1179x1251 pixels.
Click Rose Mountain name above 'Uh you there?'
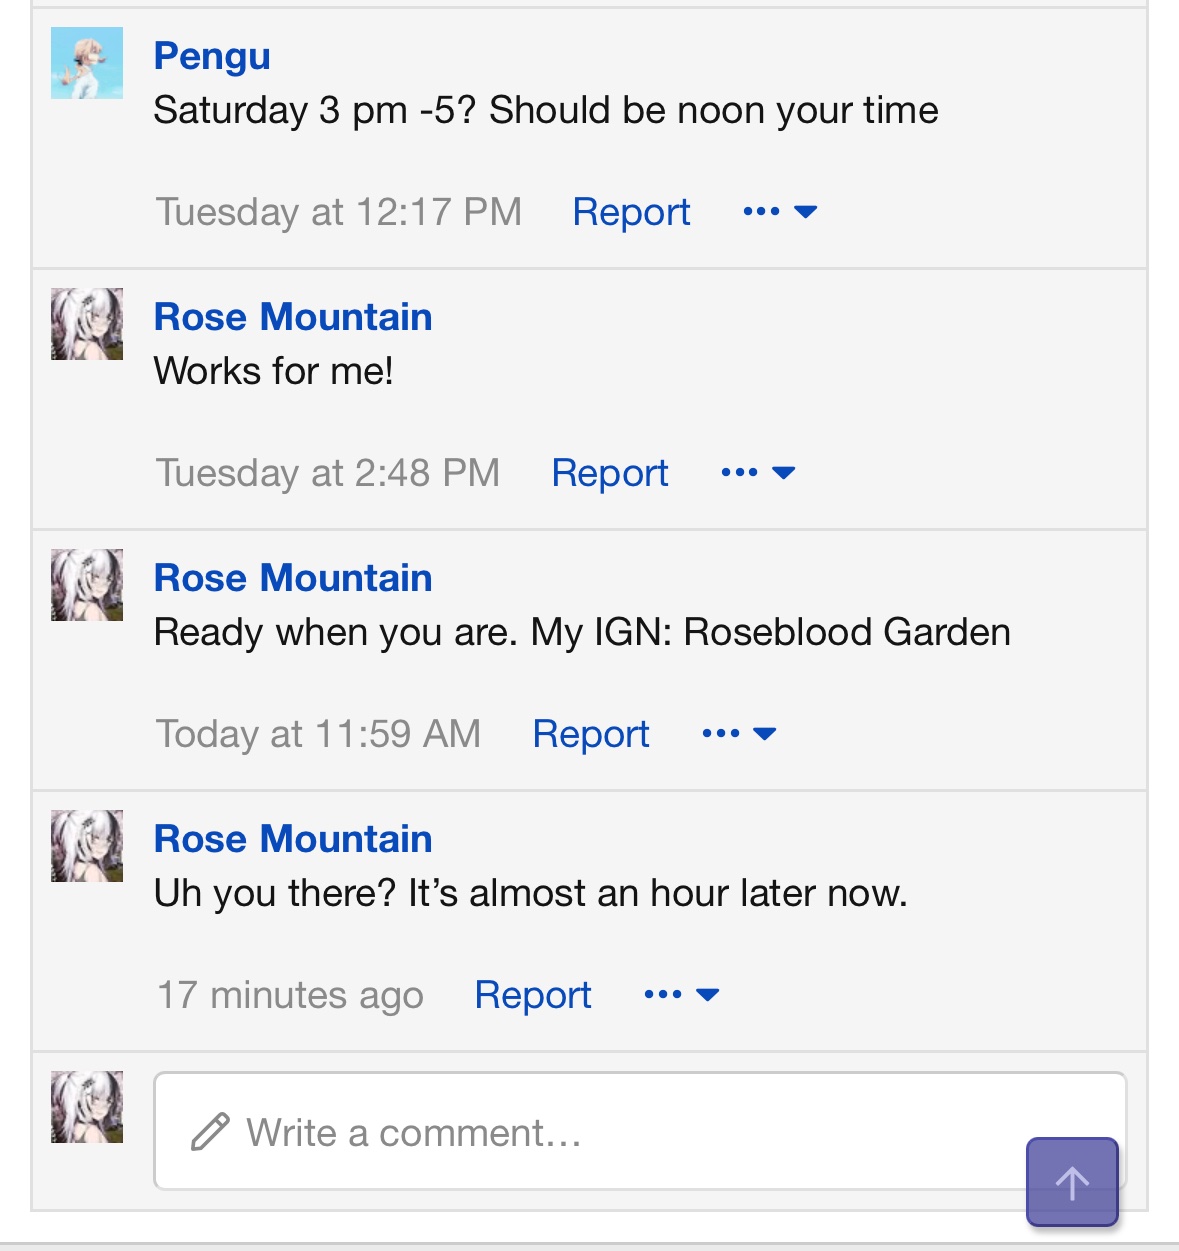coord(293,839)
